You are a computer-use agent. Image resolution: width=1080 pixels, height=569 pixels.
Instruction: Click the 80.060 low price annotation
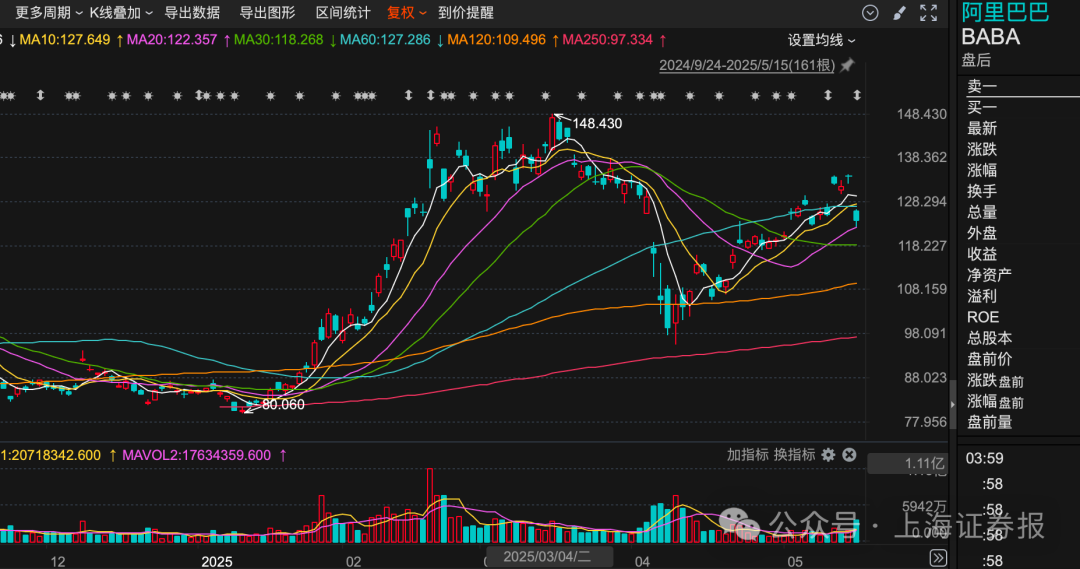pos(283,404)
